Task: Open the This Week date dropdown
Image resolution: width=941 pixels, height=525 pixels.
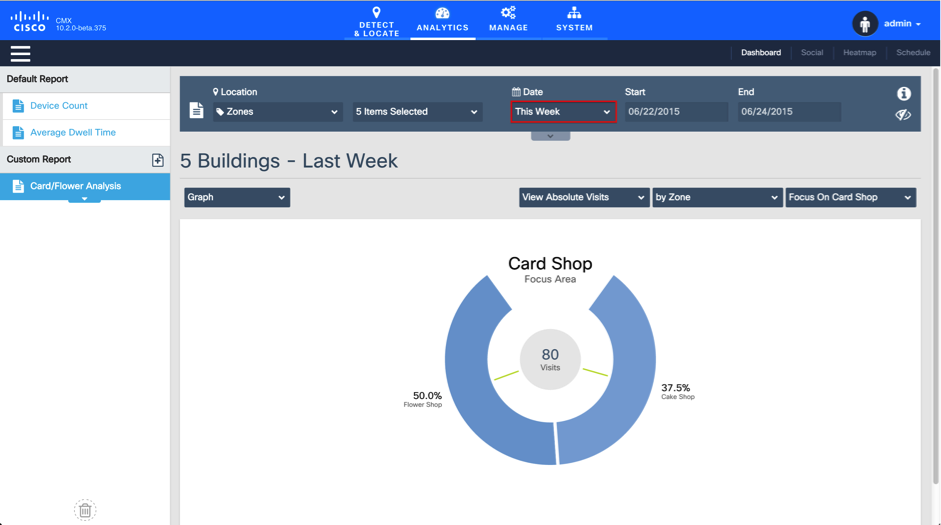Action: click(562, 112)
